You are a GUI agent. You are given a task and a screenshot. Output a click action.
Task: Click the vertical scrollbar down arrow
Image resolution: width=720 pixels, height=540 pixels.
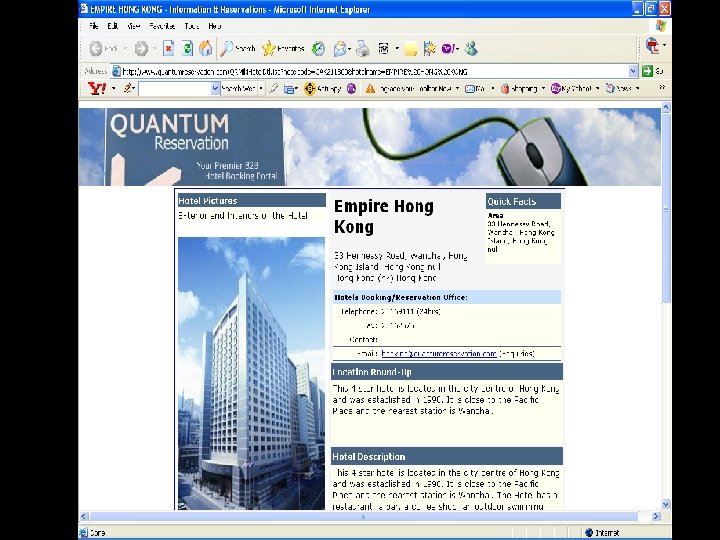point(666,504)
